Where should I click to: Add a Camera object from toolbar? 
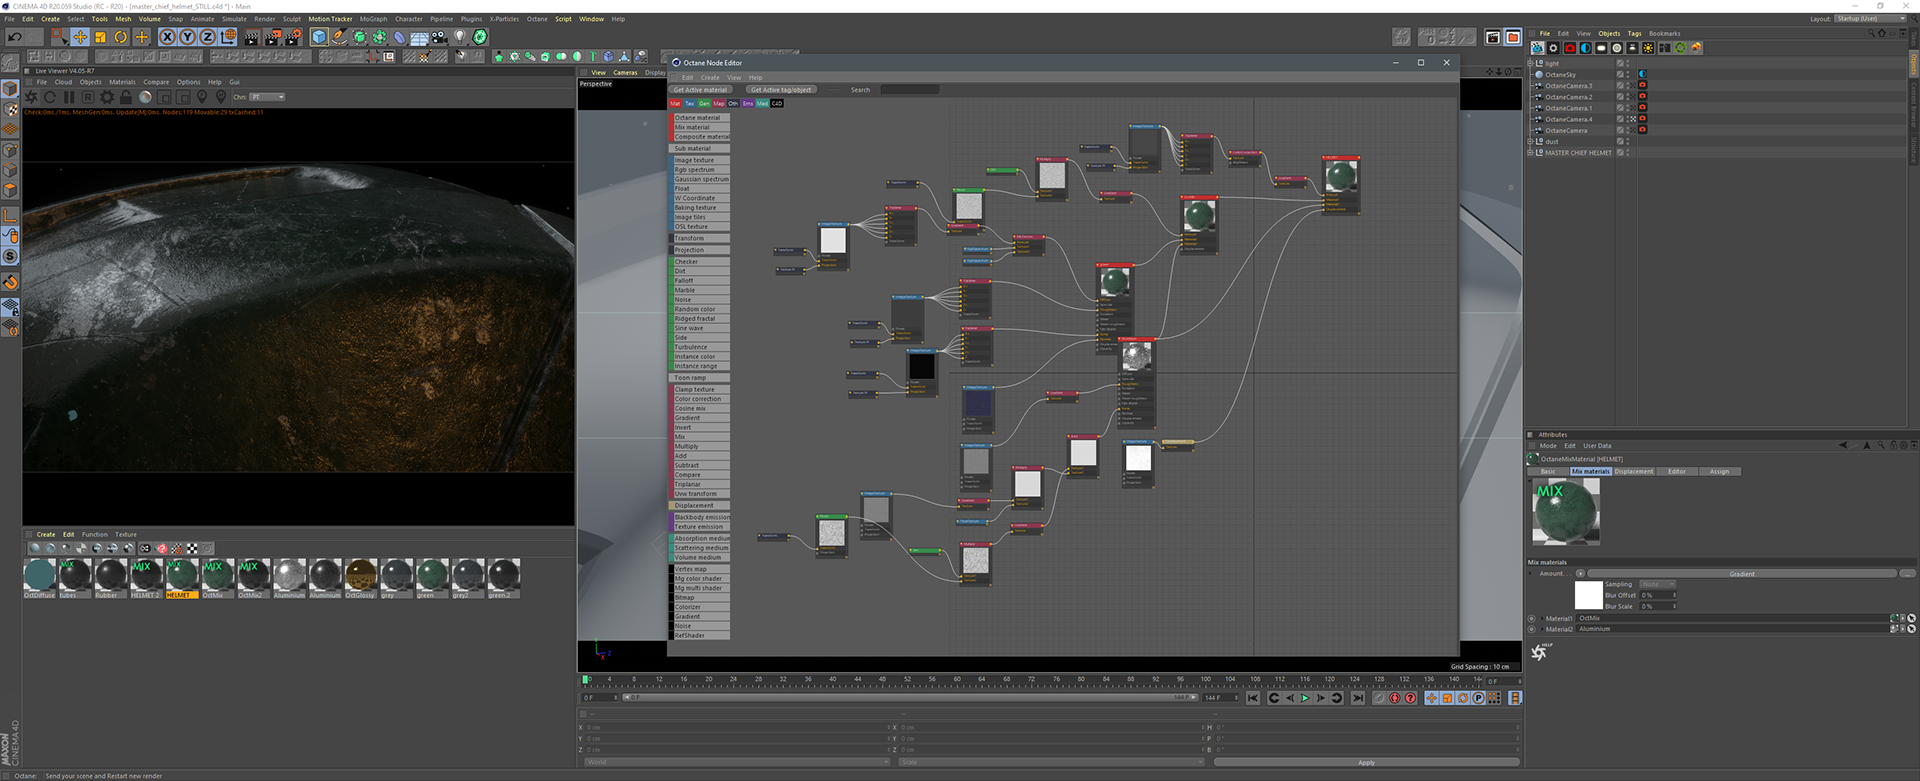tap(439, 37)
